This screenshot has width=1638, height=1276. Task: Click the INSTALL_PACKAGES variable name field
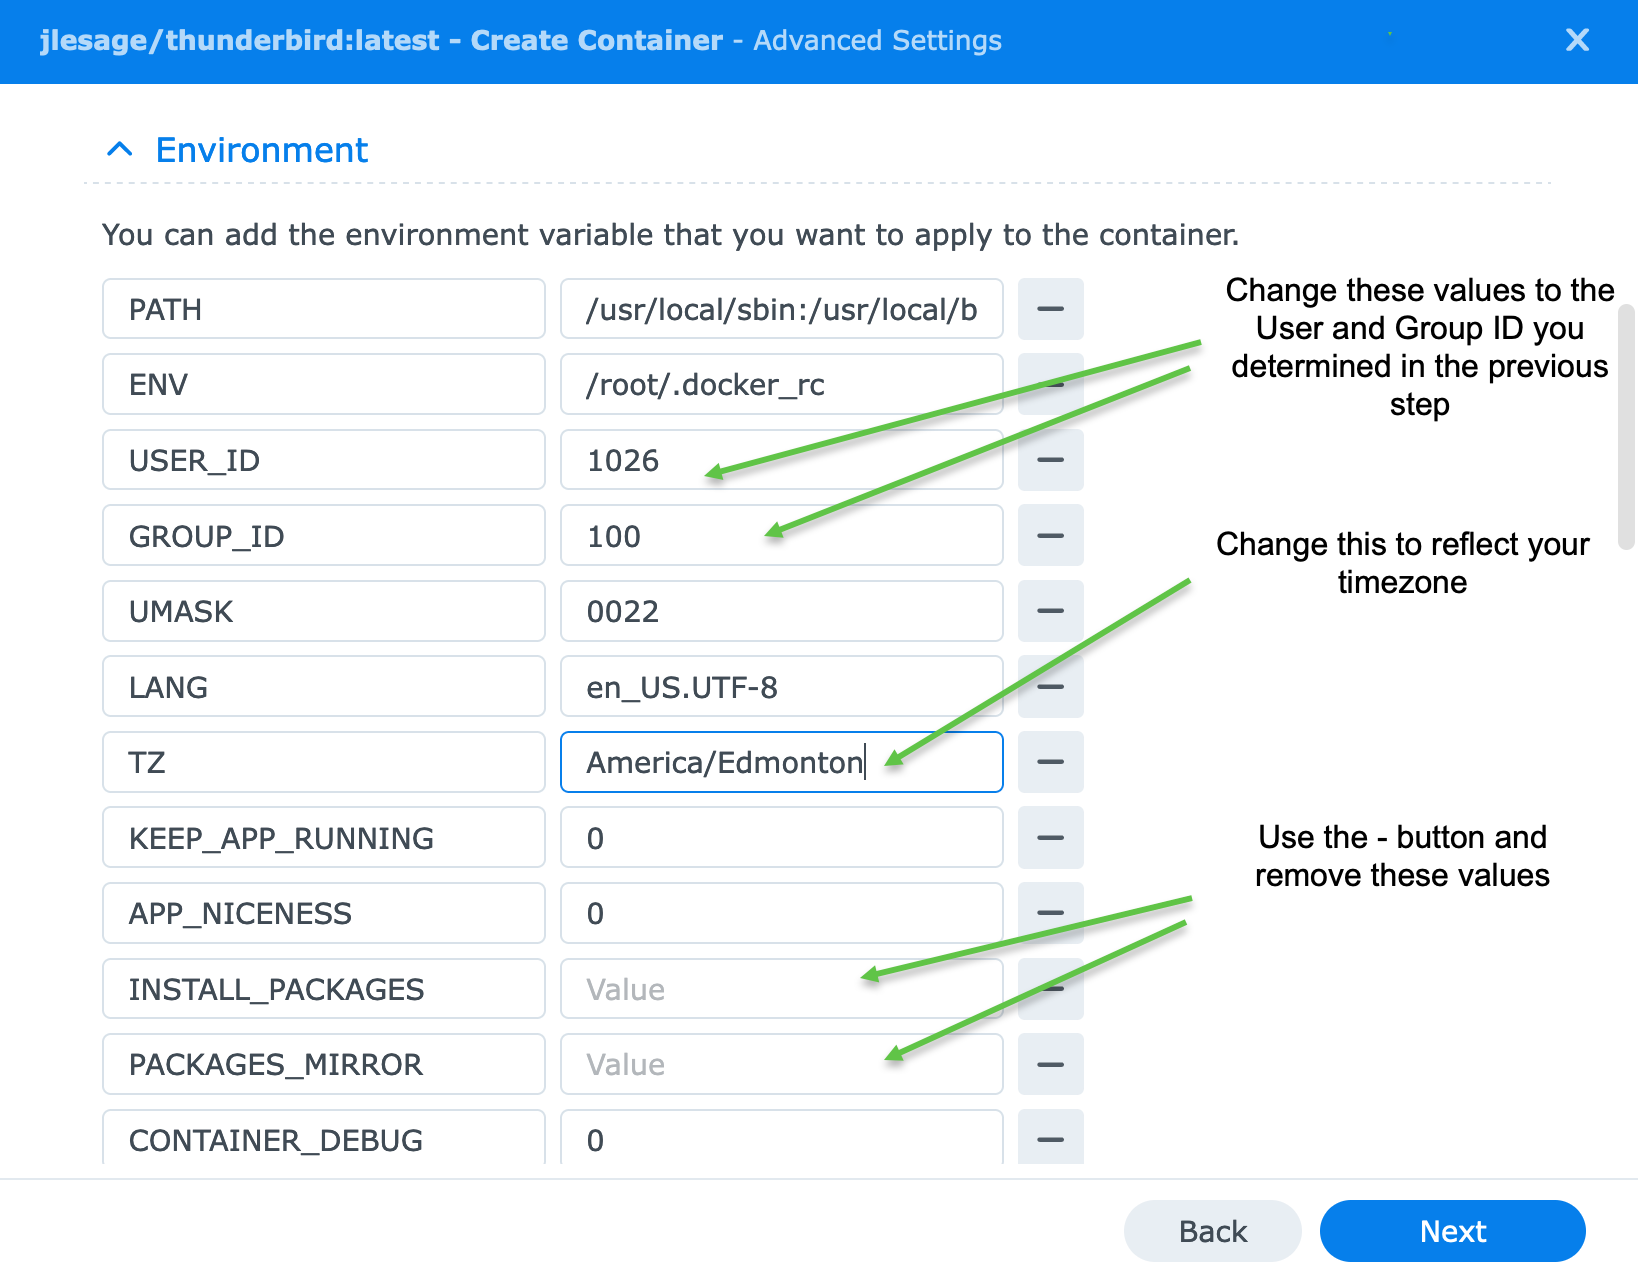click(x=324, y=989)
